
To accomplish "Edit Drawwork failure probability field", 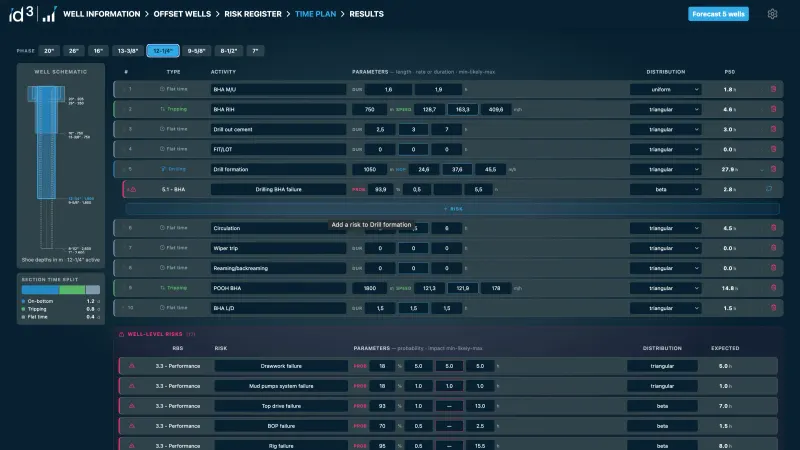I will click(382, 366).
